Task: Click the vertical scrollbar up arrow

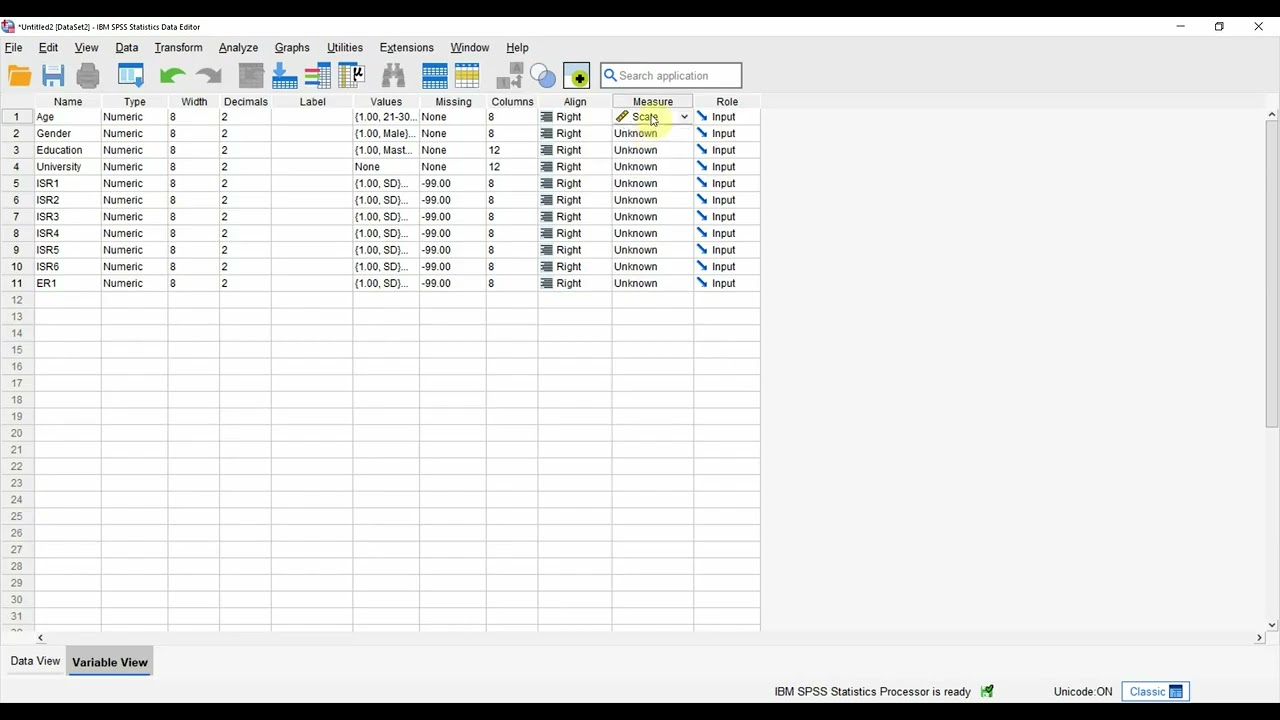Action: pyautogui.click(x=1271, y=114)
